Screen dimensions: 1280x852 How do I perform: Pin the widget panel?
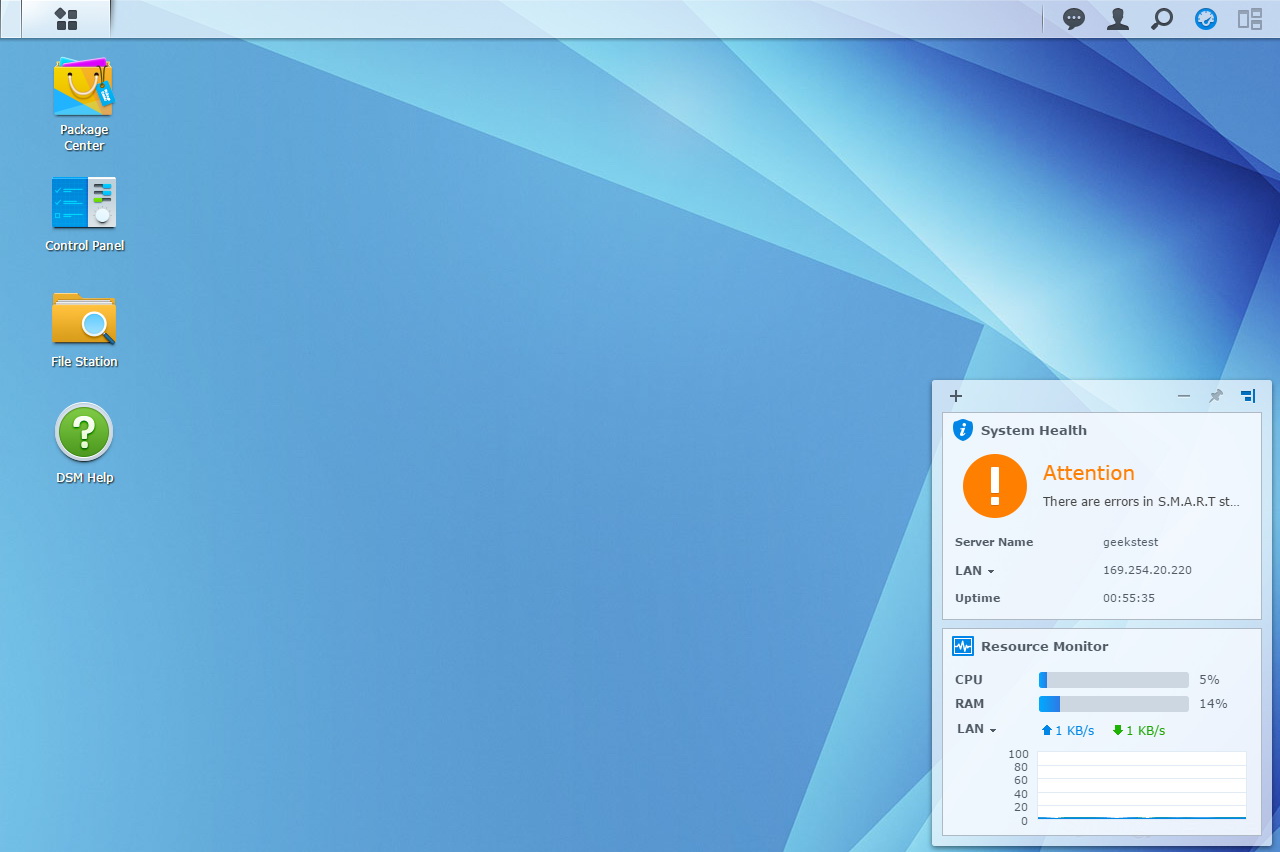click(1216, 396)
